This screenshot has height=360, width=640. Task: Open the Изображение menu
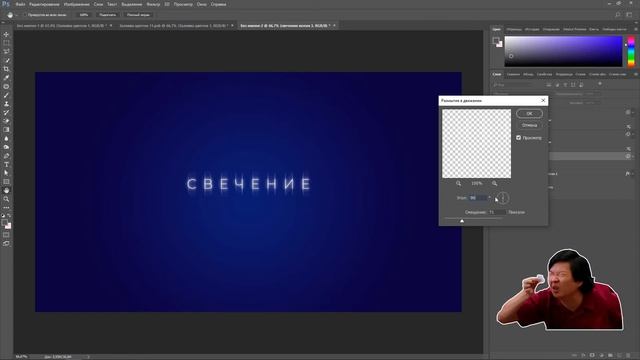point(76,4)
